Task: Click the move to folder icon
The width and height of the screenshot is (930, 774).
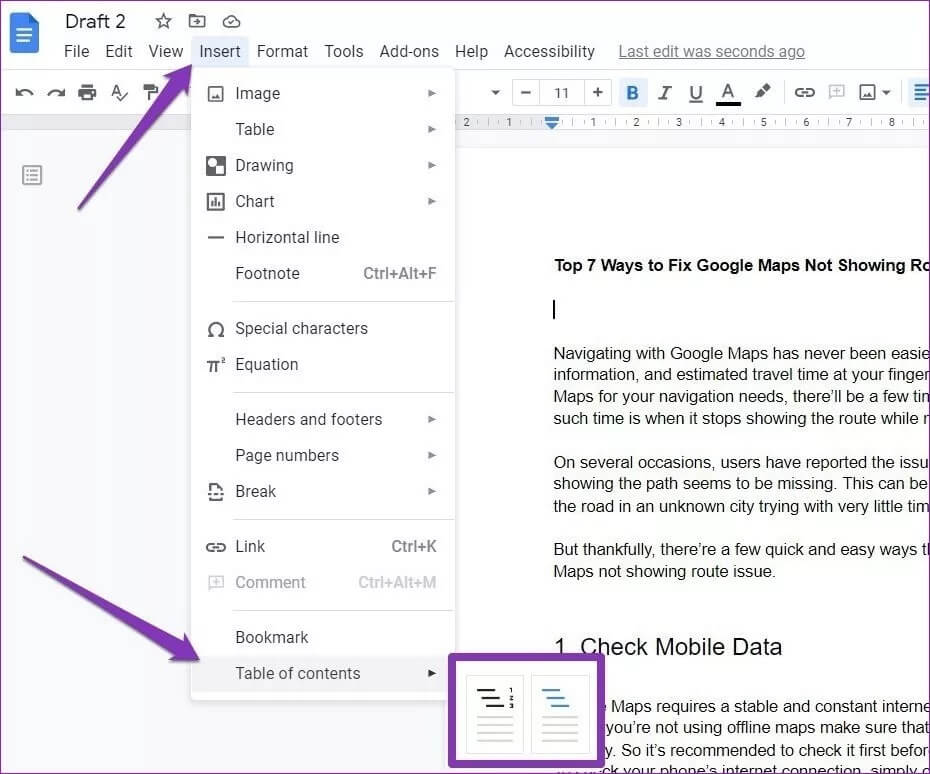Action: click(197, 21)
